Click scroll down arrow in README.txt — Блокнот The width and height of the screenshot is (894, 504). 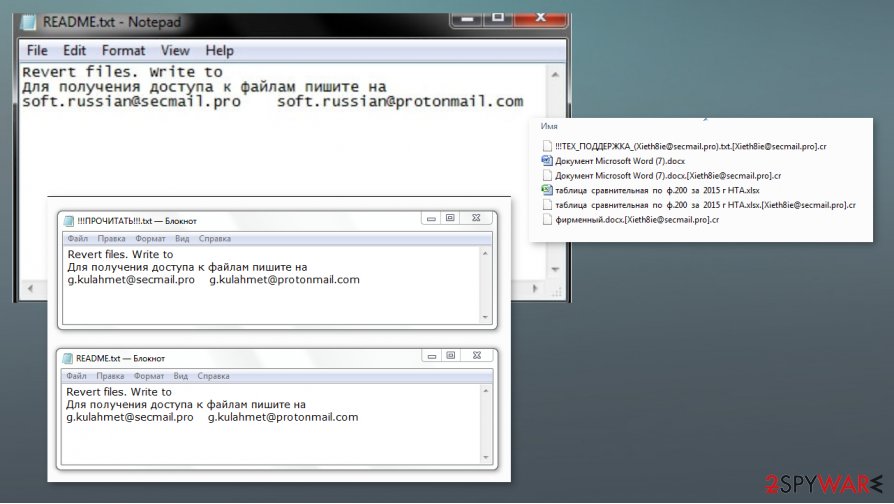pos(486,457)
